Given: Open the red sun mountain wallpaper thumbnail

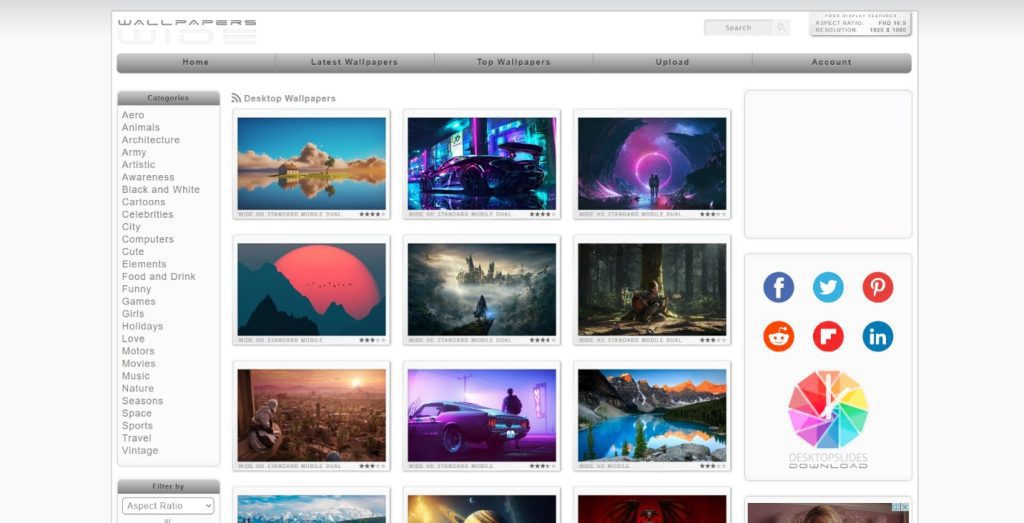Looking at the screenshot, I should pyautogui.click(x=311, y=289).
